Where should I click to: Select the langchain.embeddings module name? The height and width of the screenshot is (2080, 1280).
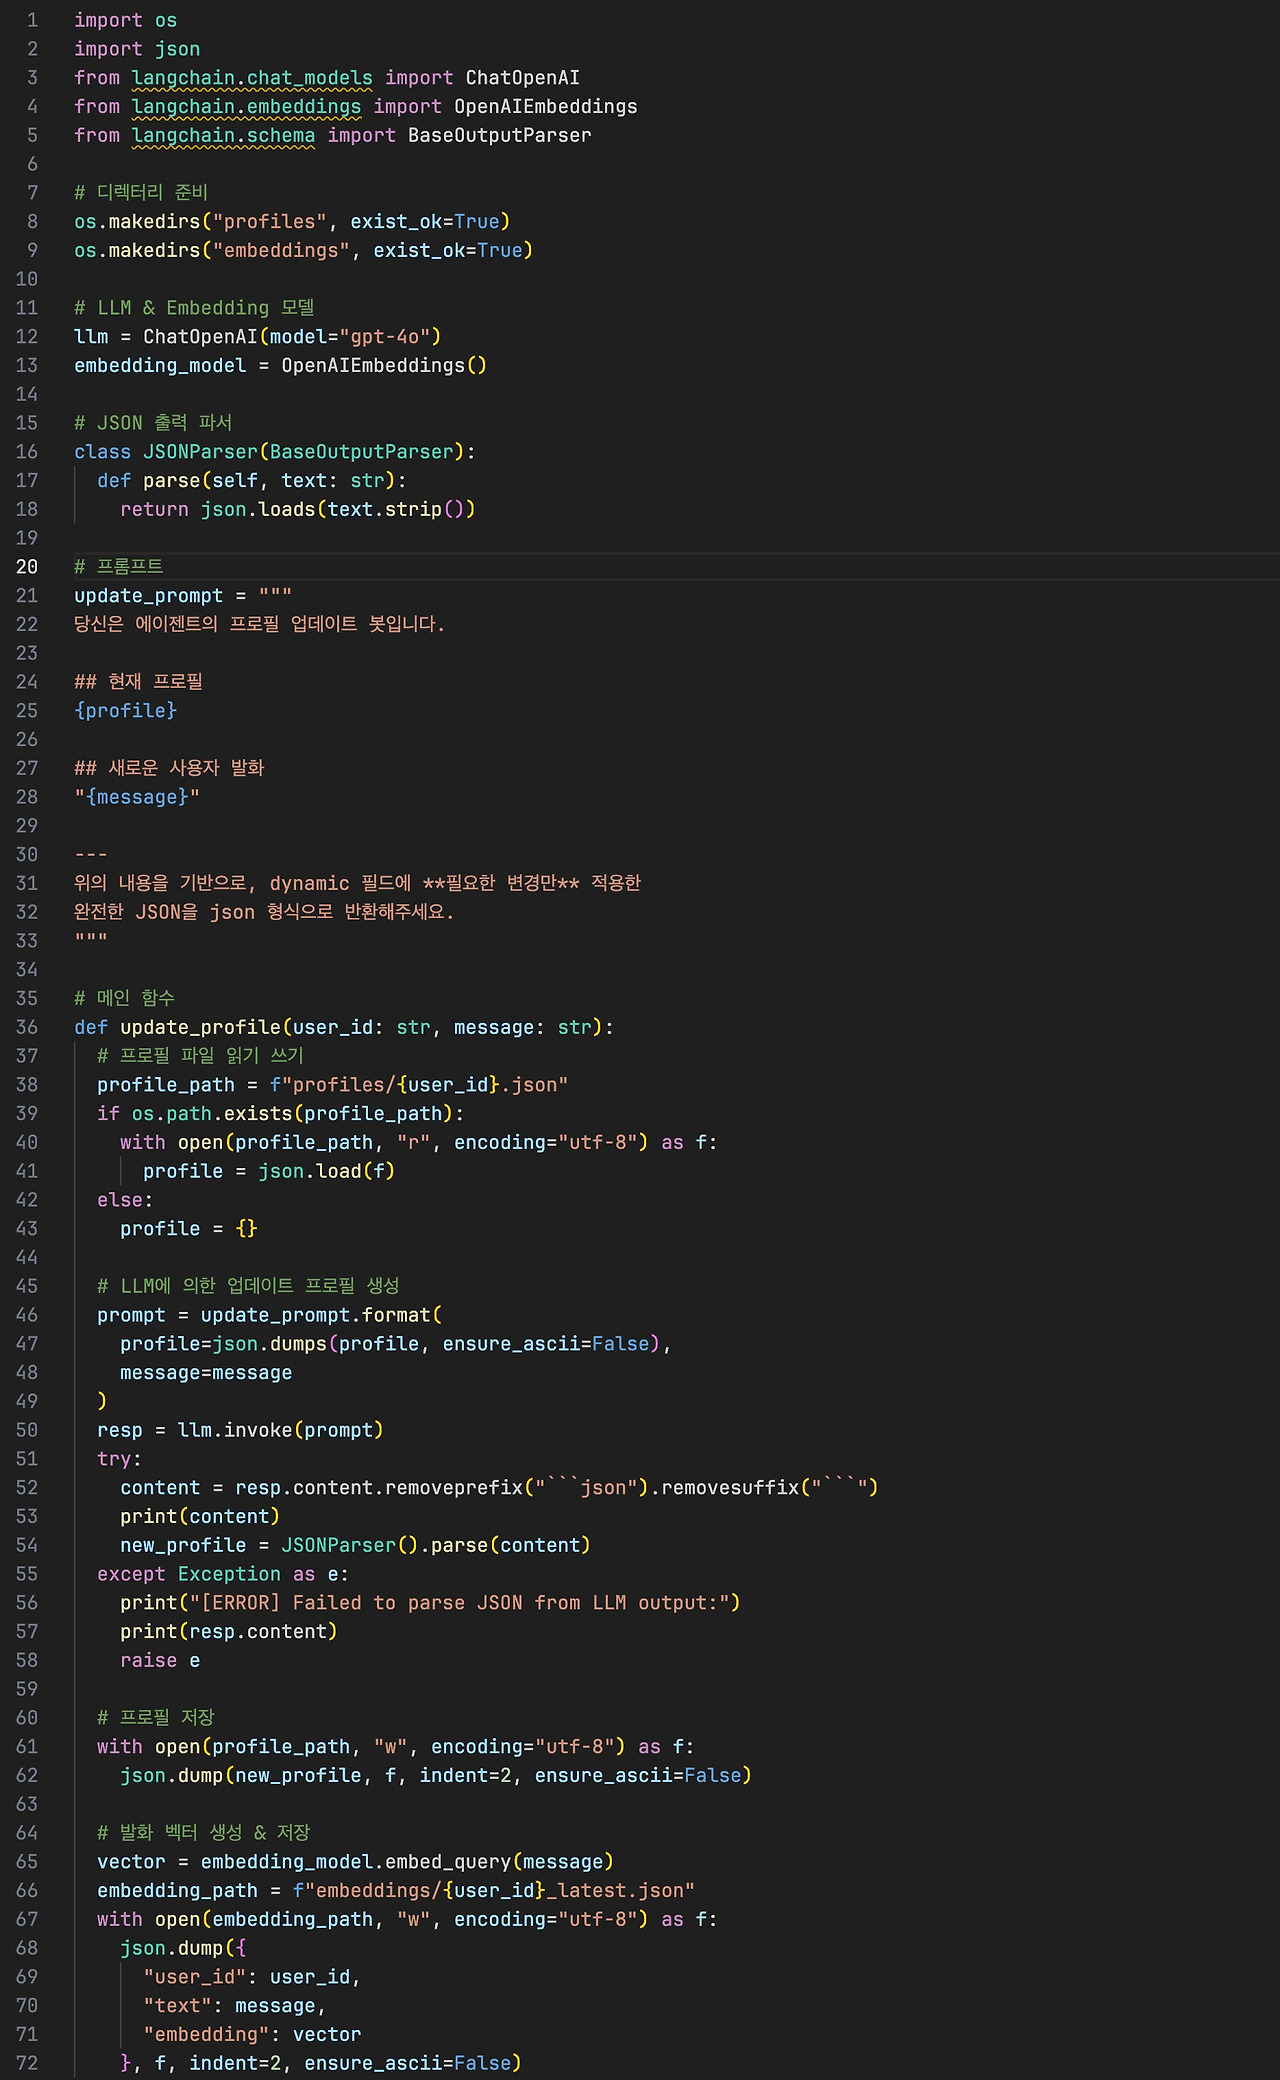246,106
